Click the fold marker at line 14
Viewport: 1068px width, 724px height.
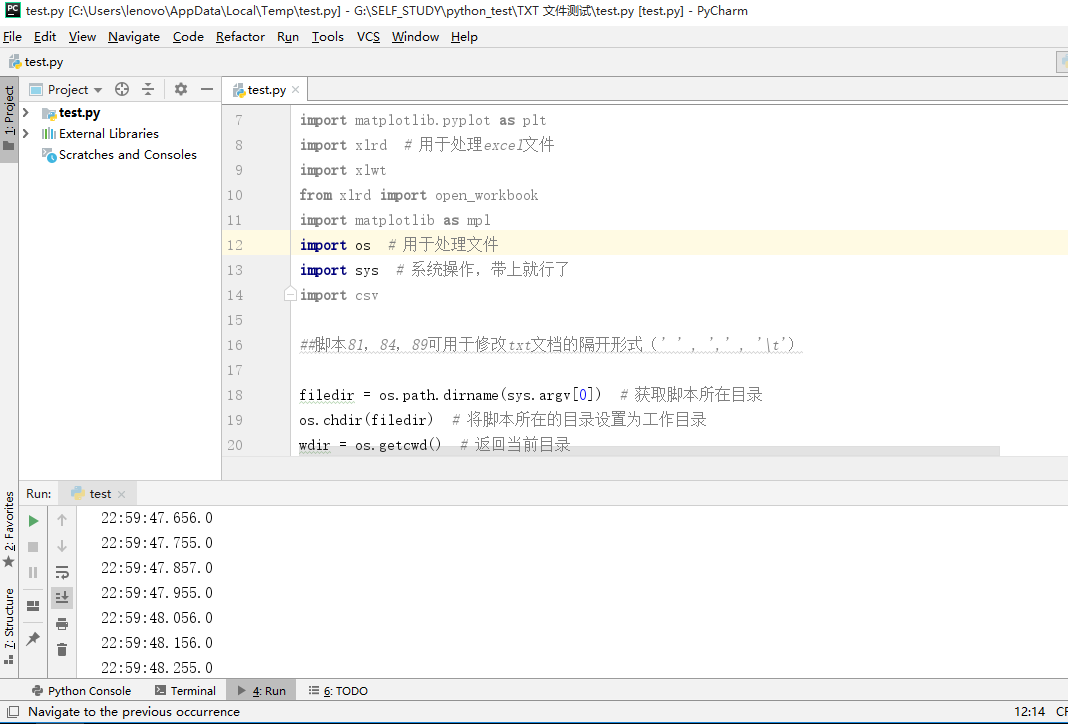click(x=290, y=294)
